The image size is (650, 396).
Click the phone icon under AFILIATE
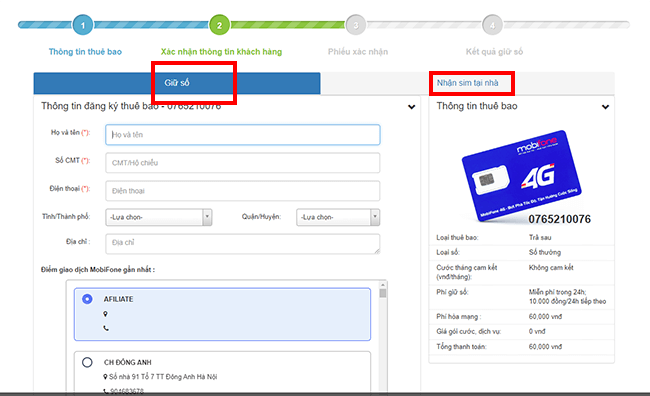tap(106, 328)
